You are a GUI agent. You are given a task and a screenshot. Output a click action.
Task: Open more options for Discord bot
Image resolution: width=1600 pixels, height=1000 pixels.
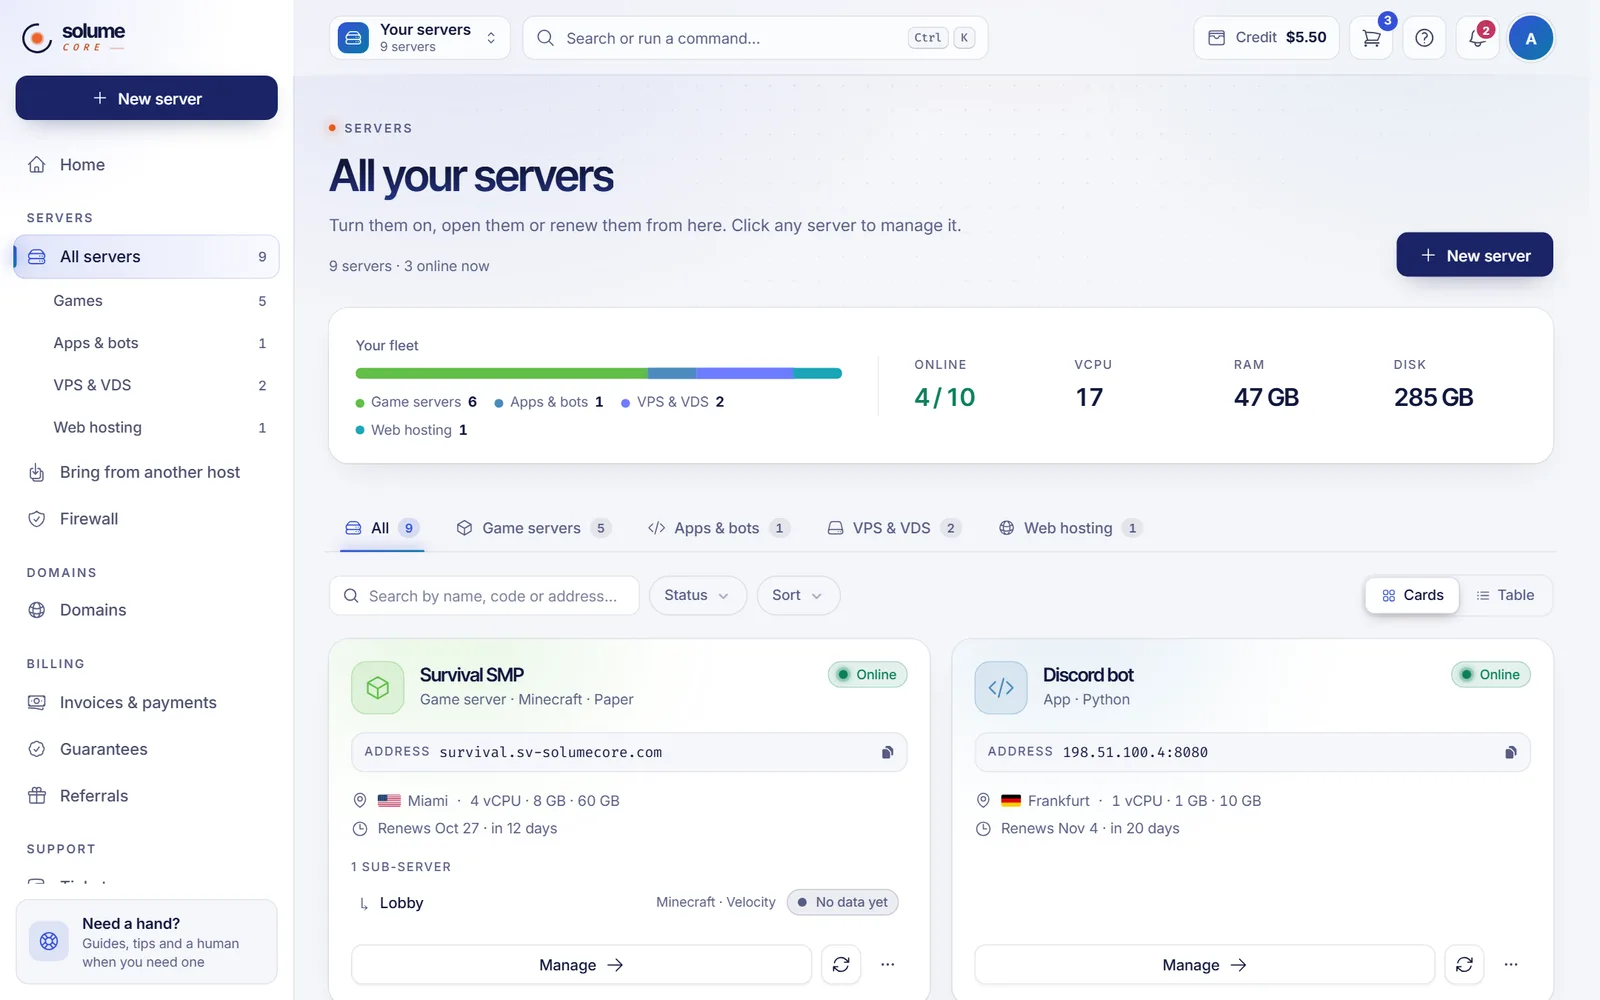click(1510, 965)
